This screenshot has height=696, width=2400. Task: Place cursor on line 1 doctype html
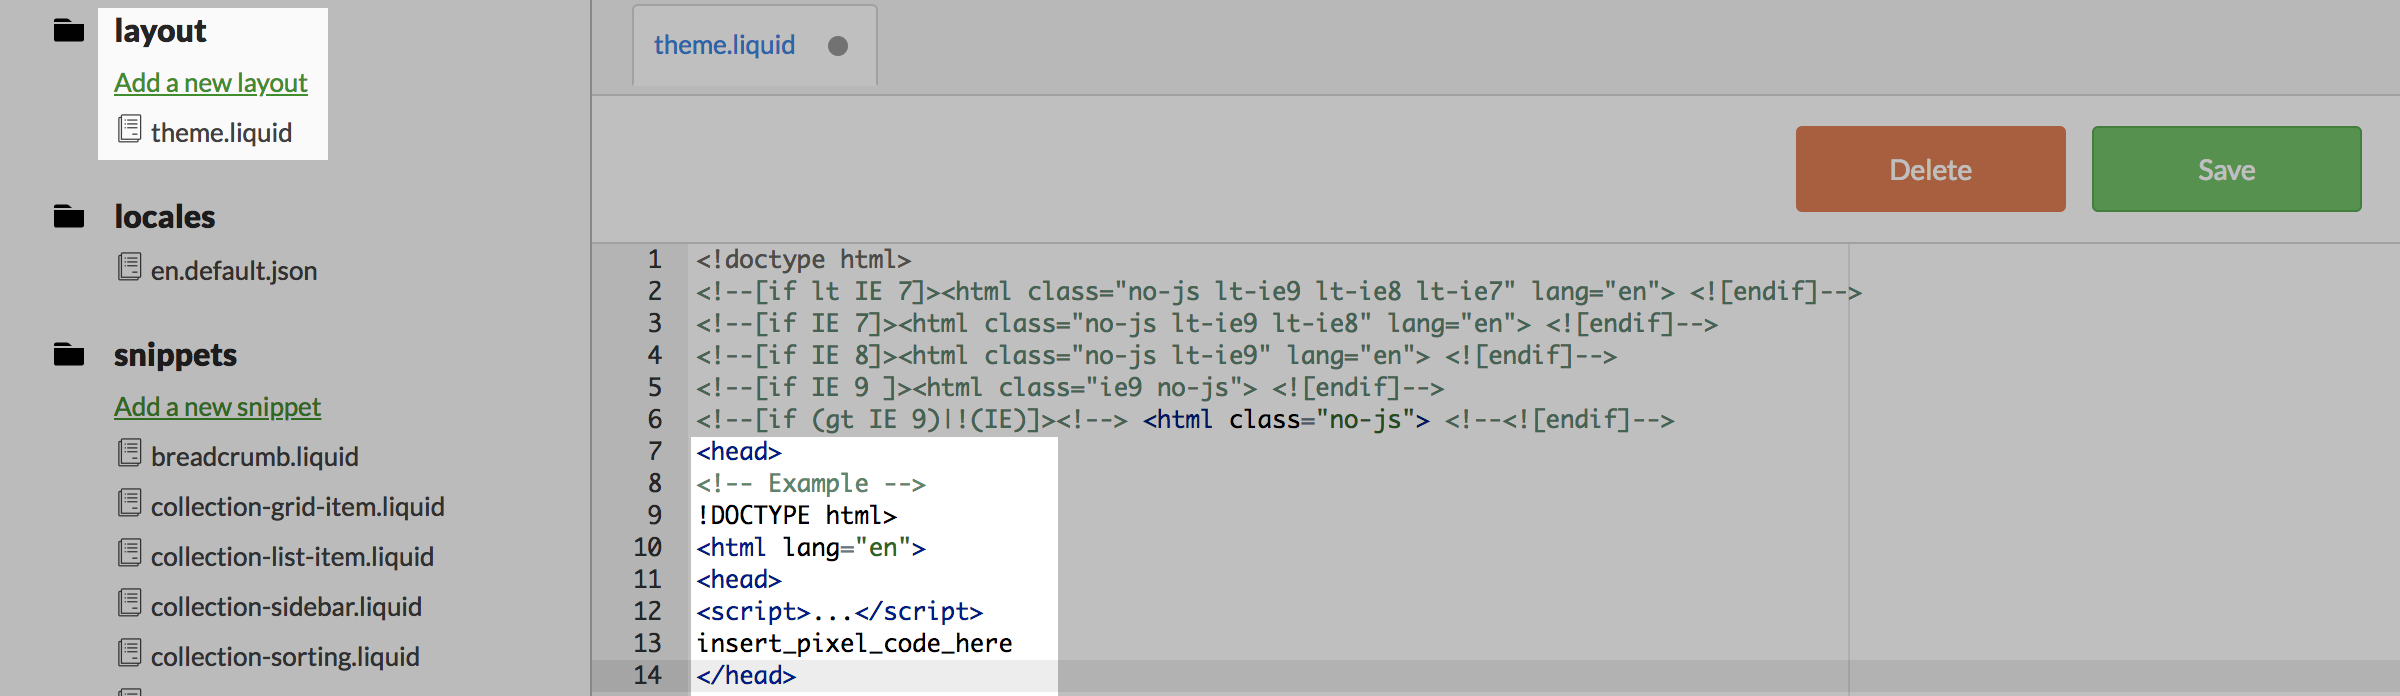[804, 259]
